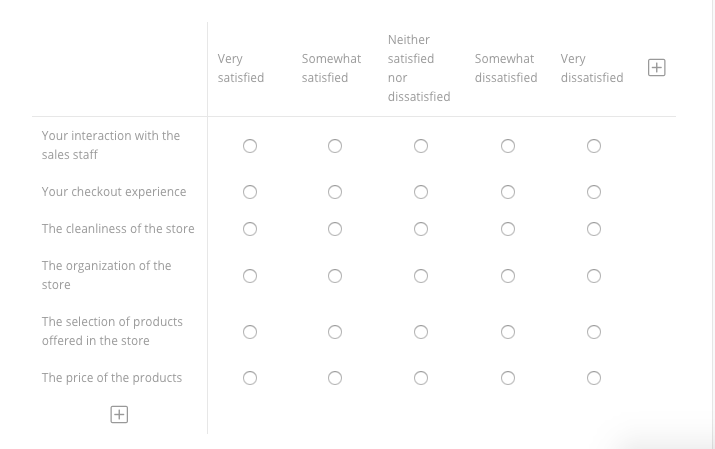Click the plus icon to add a column
The image size is (715, 449).
pyautogui.click(x=657, y=68)
